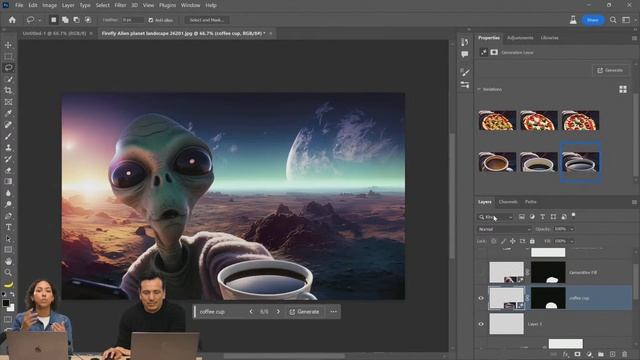The image size is (640, 360).
Task: Hide the coffee cup layer
Action: 481,298
